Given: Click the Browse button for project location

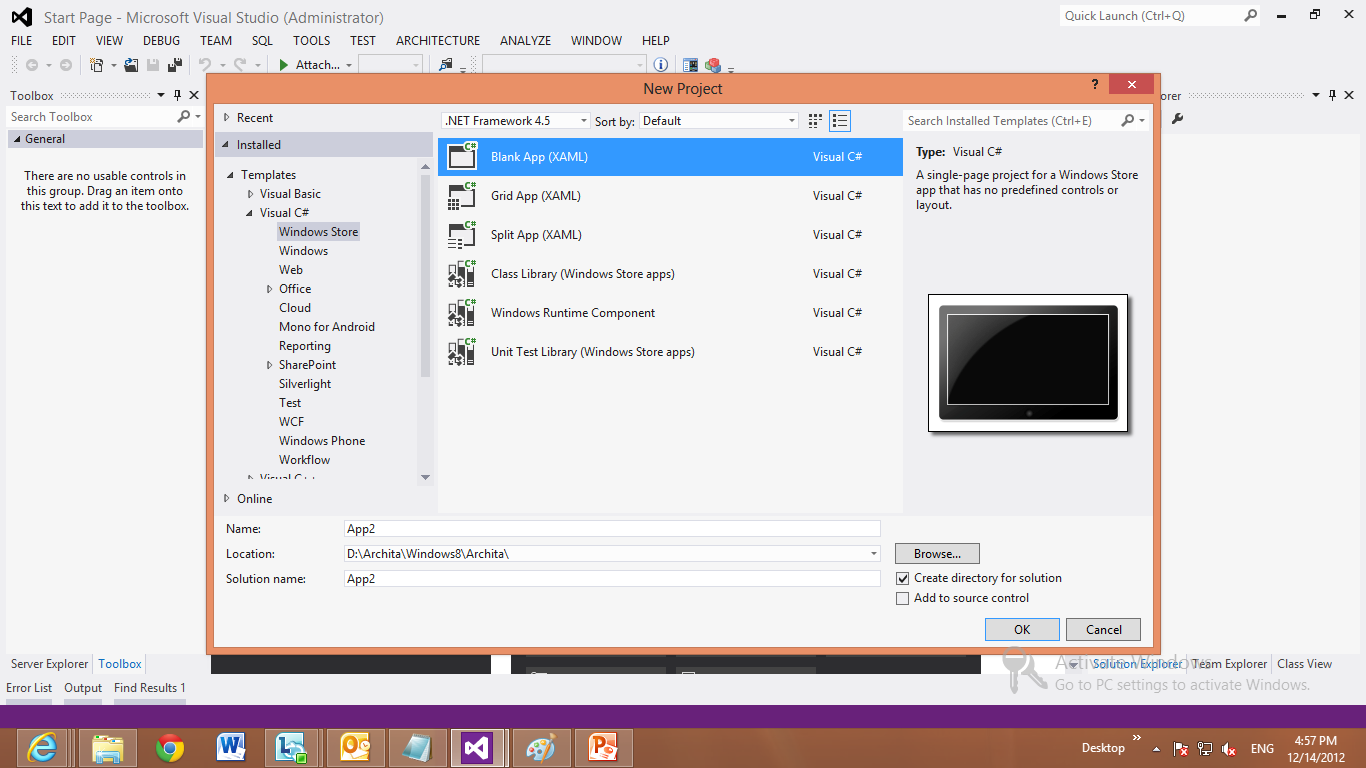Looking at the screenshot, I should coord(936,553).
